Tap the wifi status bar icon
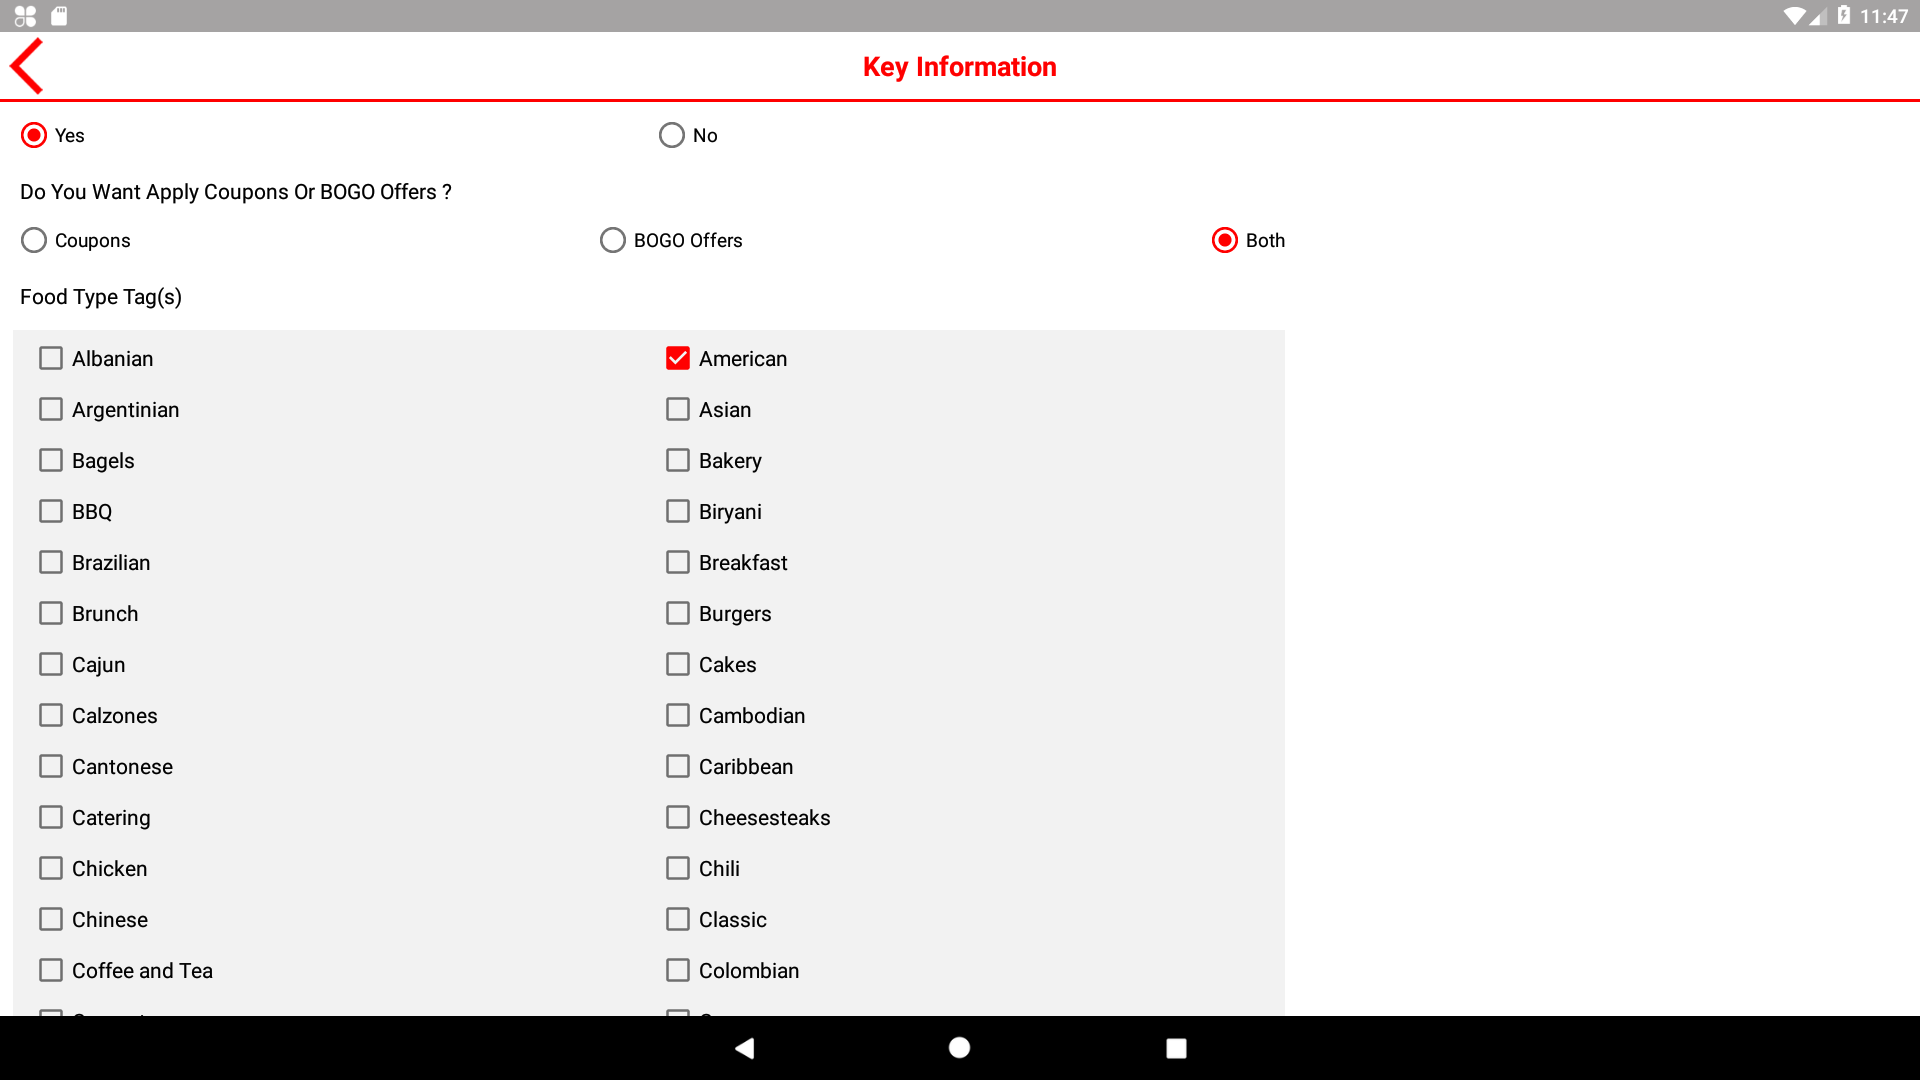 tap(1794, 16)
